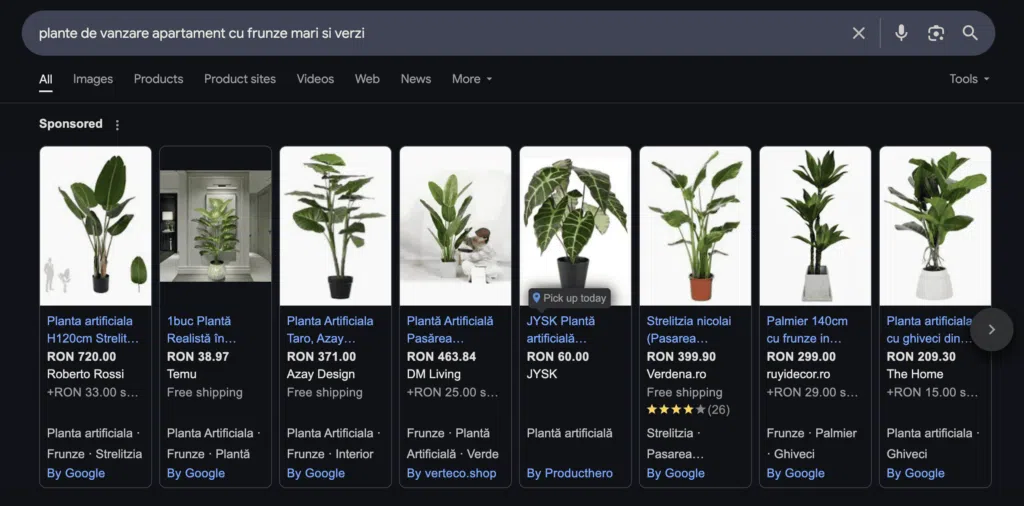Click the 'Sponsored' label
The height and width of the screenshot is (506, 1024).
(x=71, y=124)
